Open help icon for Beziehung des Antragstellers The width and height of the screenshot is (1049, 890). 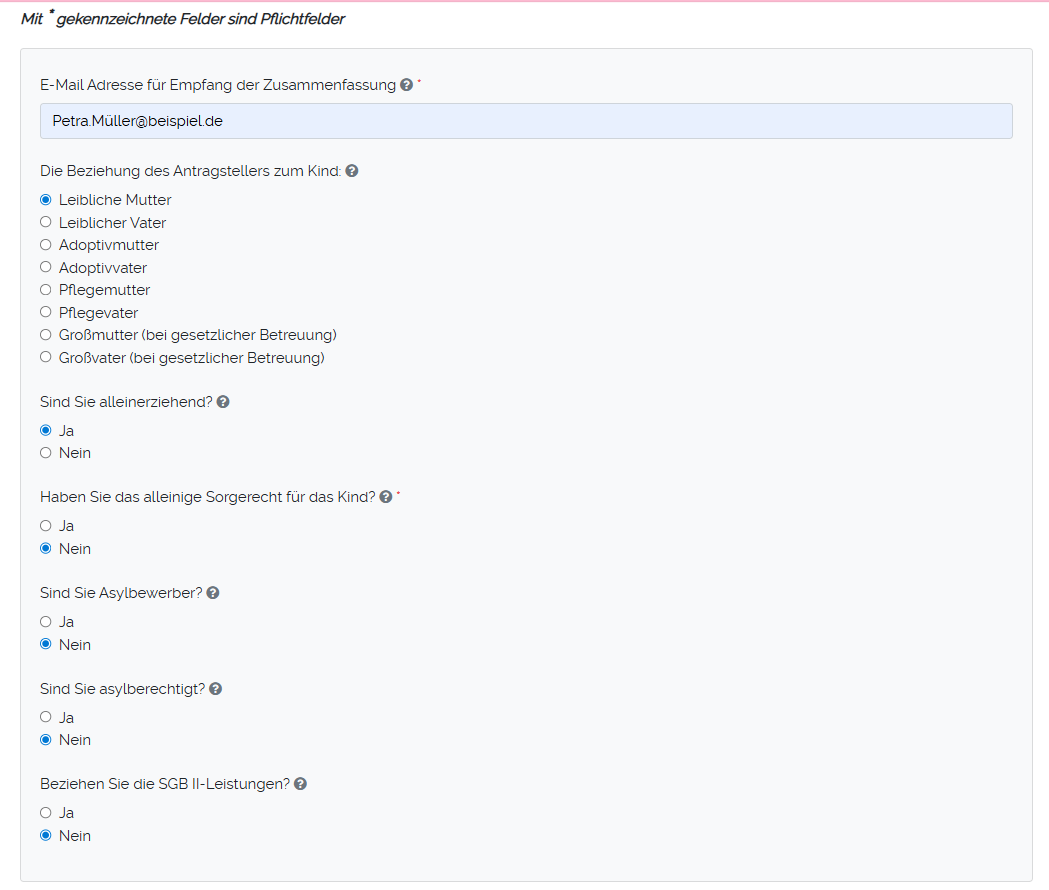(x=352, y=171)
